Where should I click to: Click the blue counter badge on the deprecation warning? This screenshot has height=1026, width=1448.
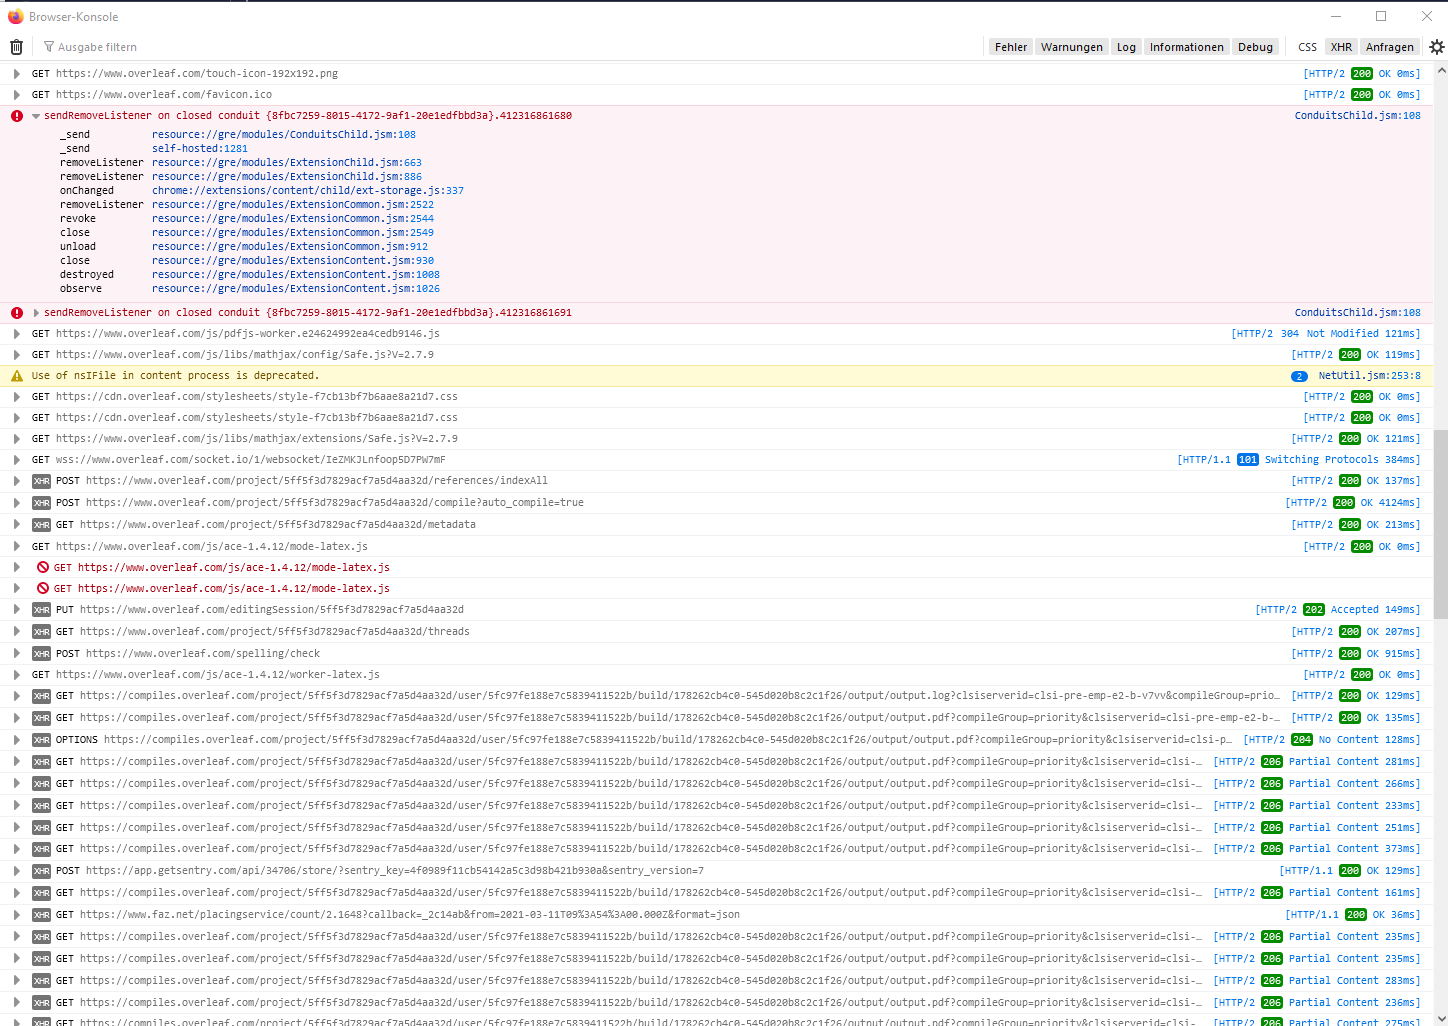(x=1298, y=375)
